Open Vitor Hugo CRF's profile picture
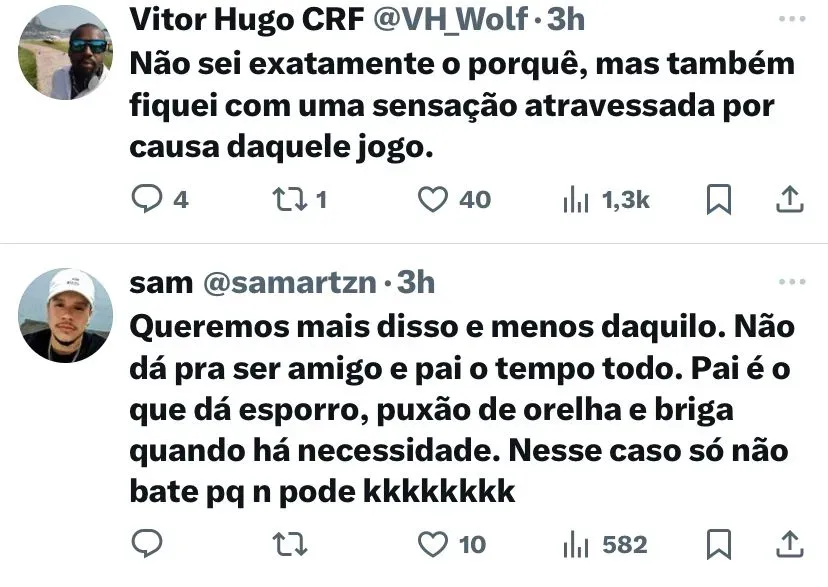Screen dimensions: 828x587 (x=65, y=52)
